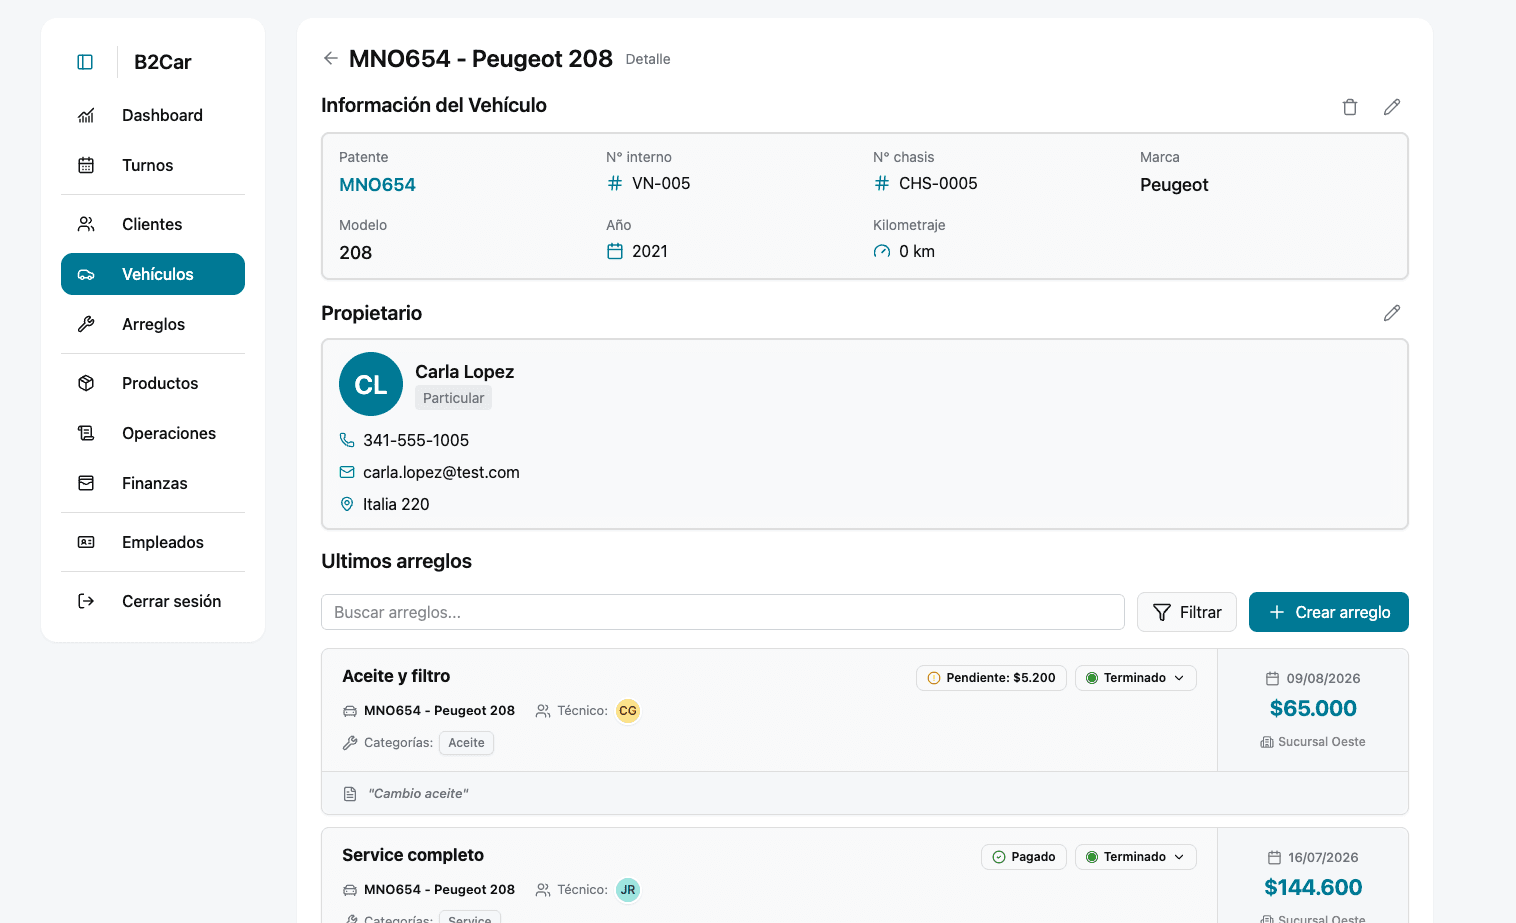This screenshot has width=1516, height=923.
Task: Open the Dashboard menu item
Action: click(153, 115)
